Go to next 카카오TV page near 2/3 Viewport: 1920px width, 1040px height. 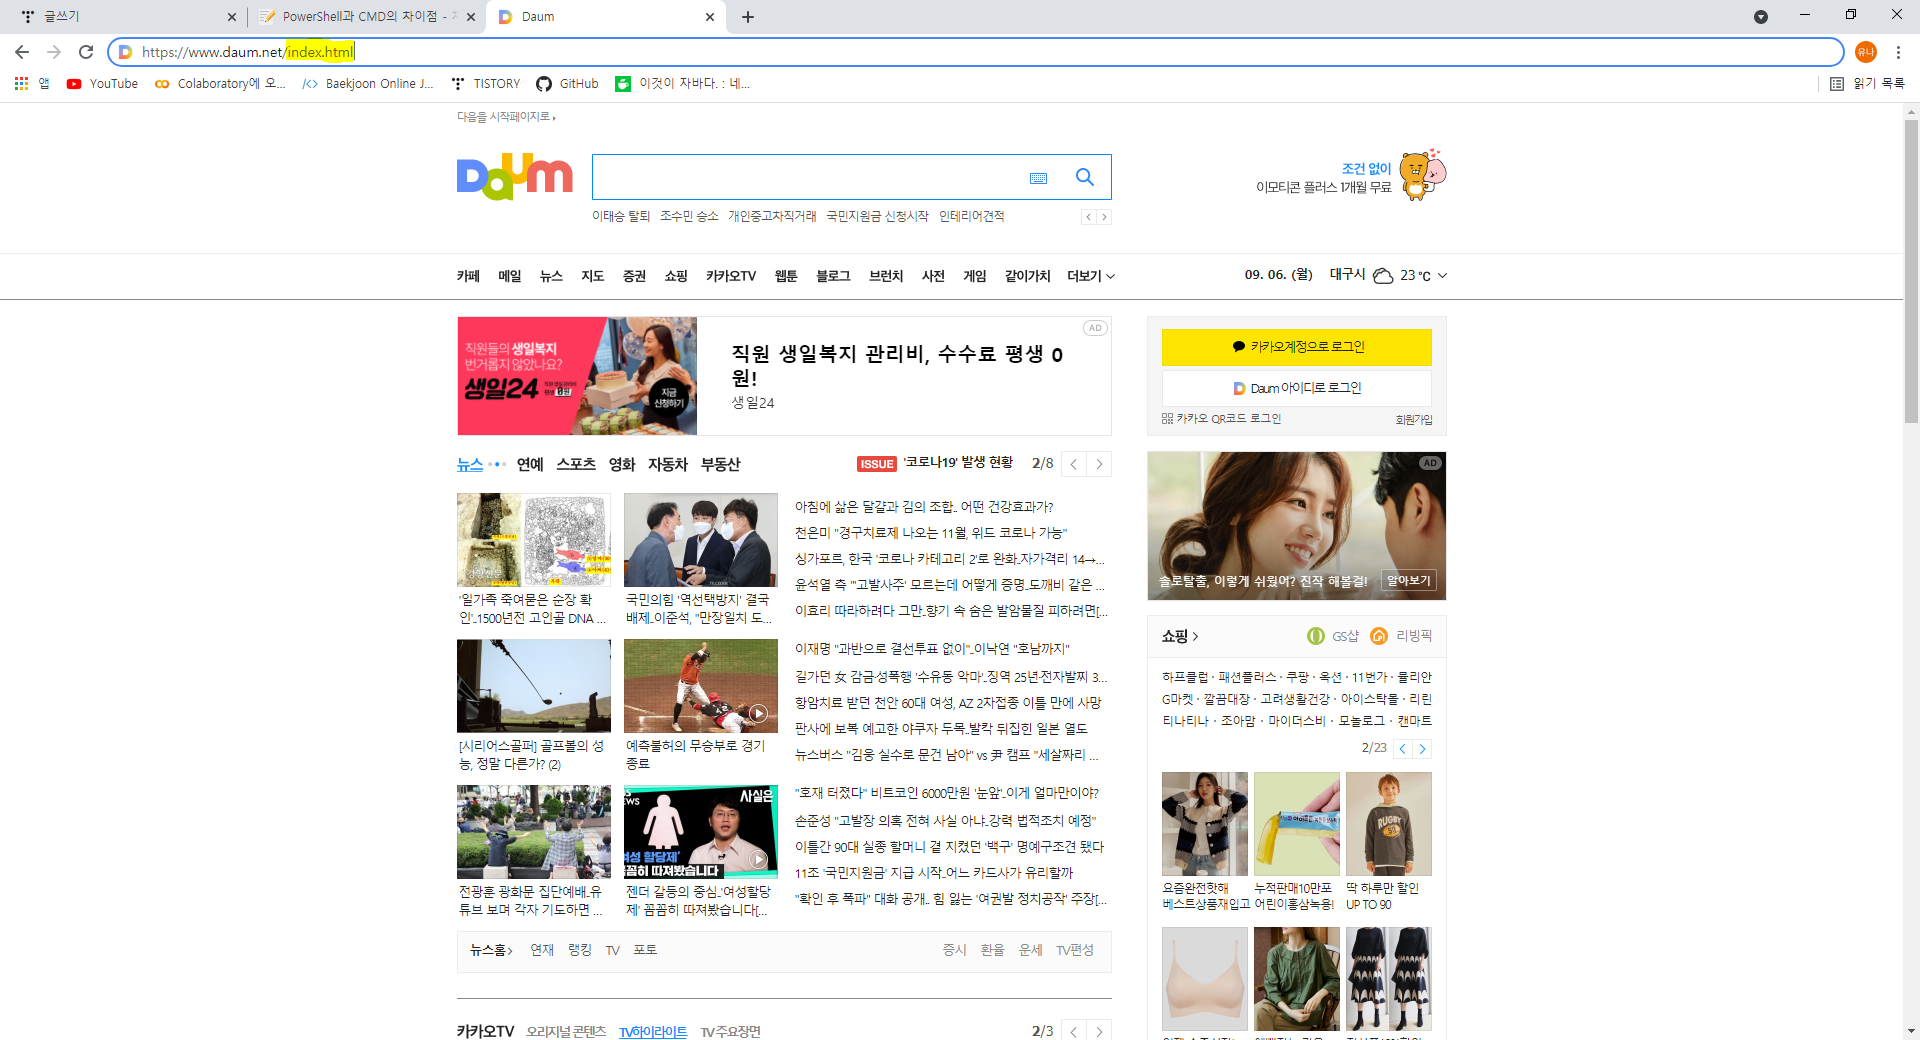tap(1099, 1031)
